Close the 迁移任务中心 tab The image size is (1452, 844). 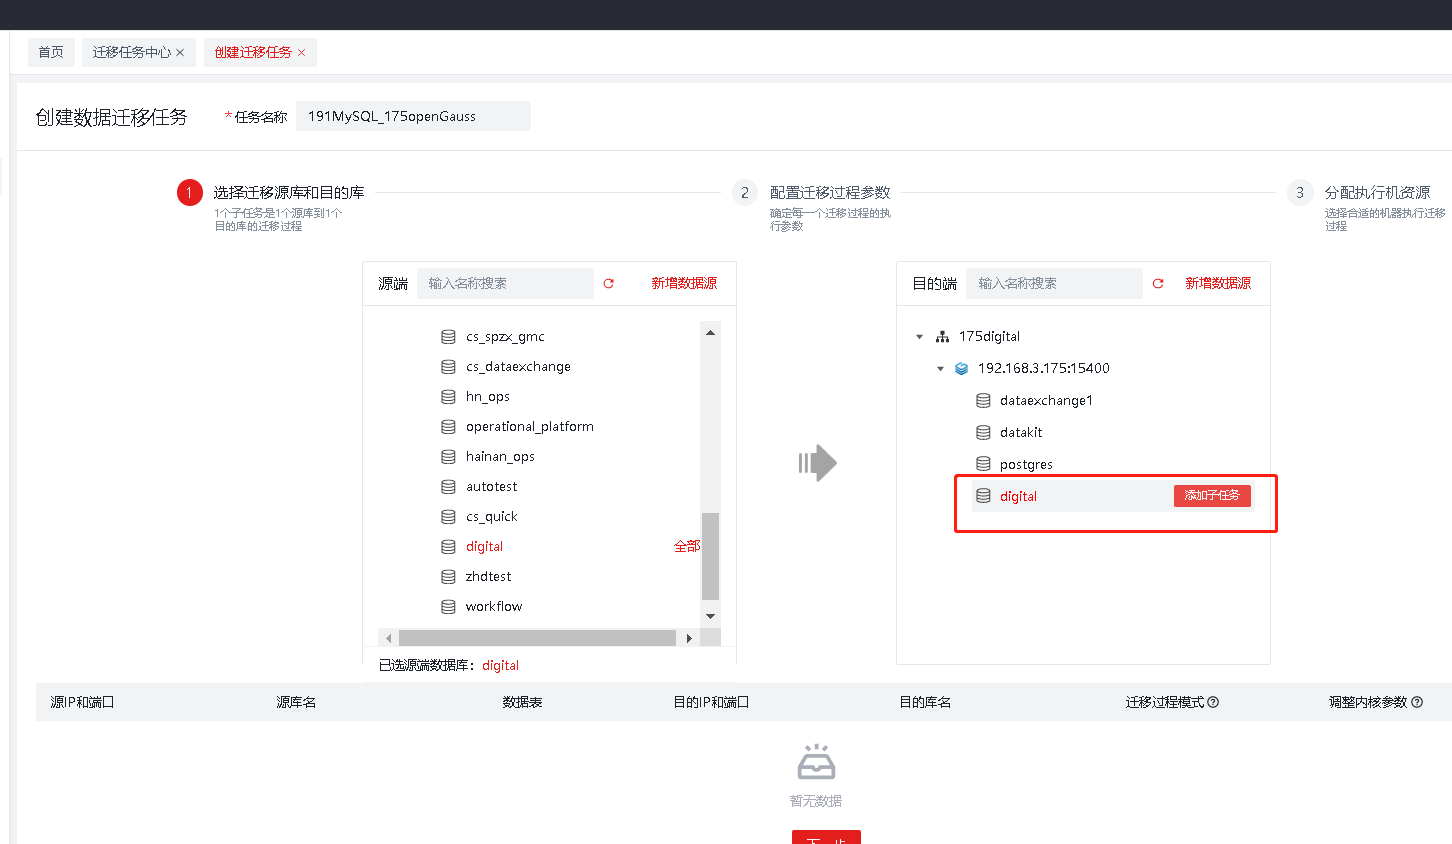pos(180,53)
